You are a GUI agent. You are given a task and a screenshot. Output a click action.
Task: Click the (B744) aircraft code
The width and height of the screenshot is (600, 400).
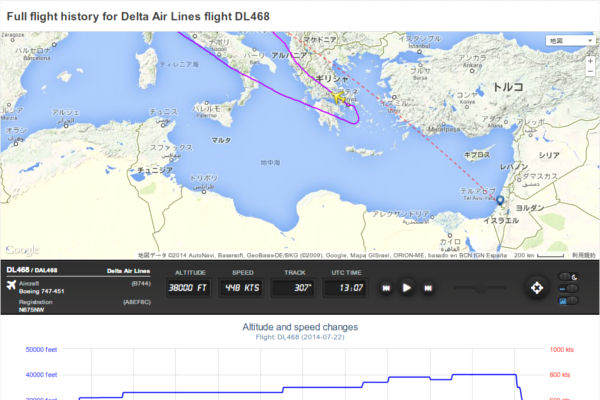pos(141,284)
